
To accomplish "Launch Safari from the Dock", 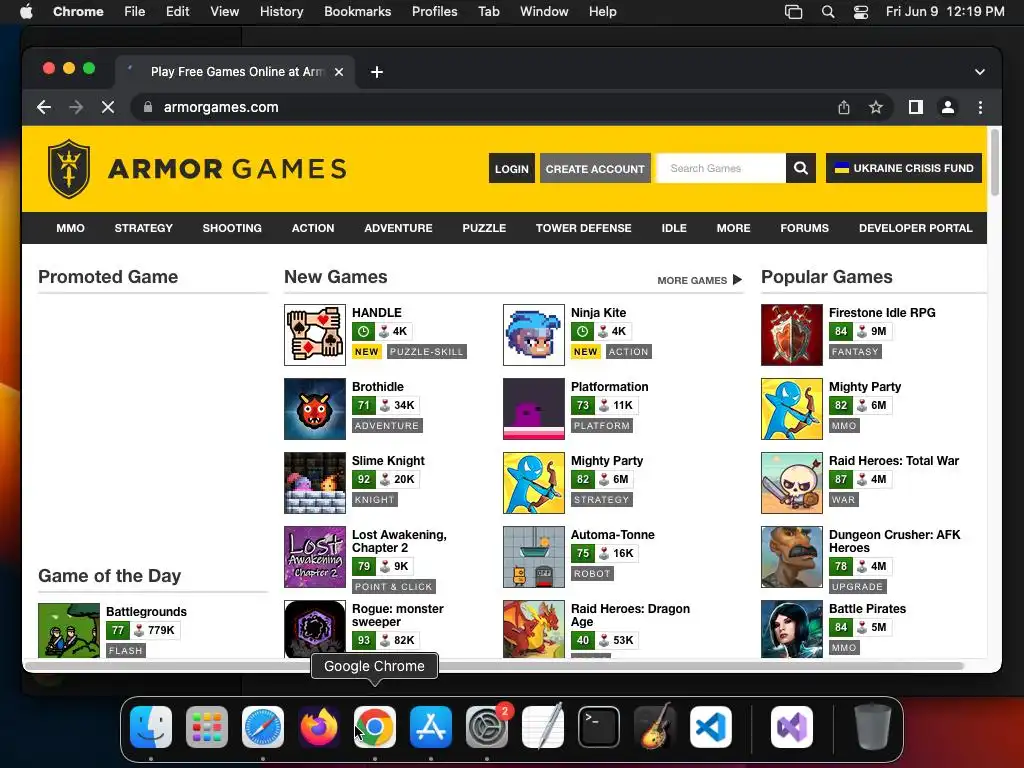I will [x=263, y=727].
